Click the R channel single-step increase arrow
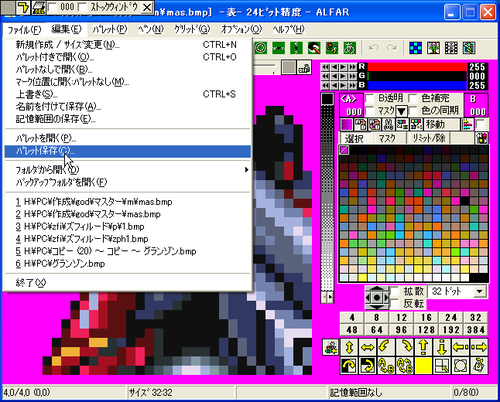The image size is (500, 402). click(343, 67)
